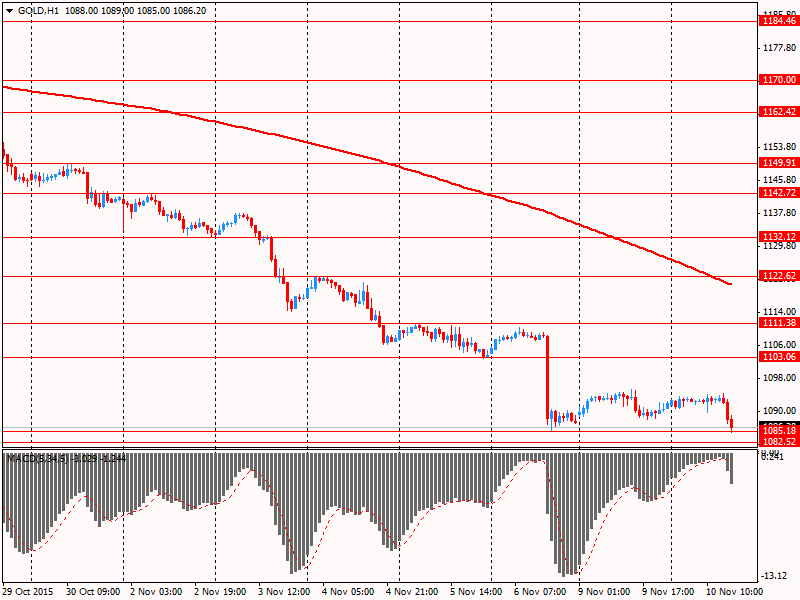
Task: Click the 2 Nov 03:00 time label
Action: tap(156, 592)
